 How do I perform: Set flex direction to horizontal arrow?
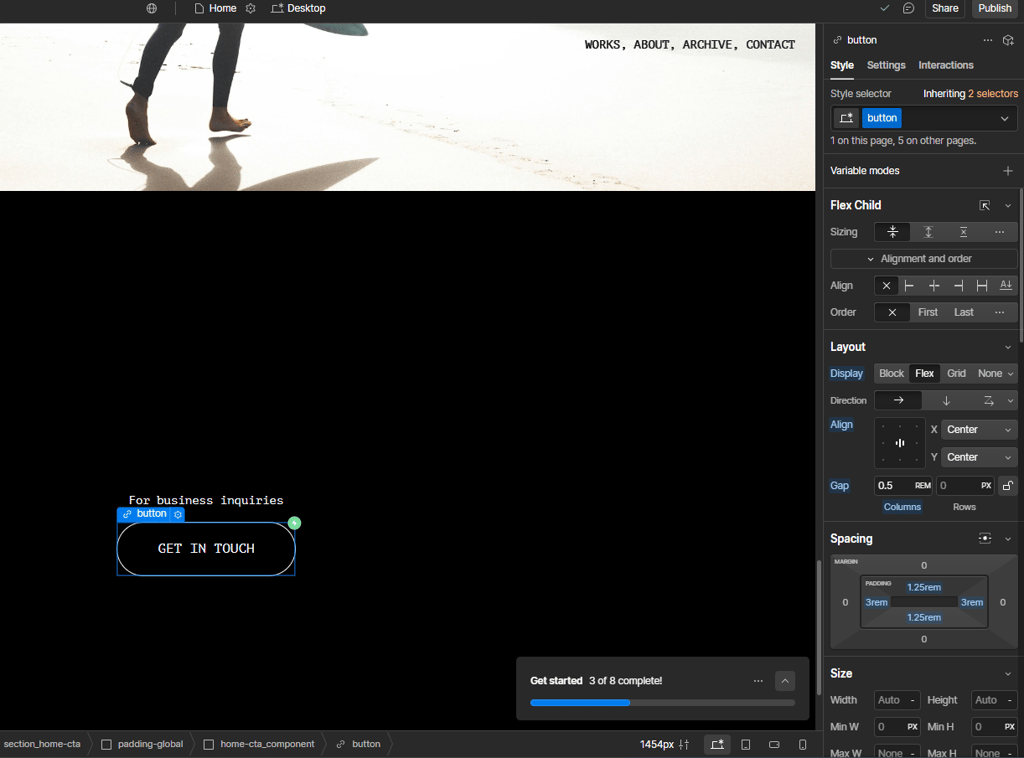(x=899, y=401)
